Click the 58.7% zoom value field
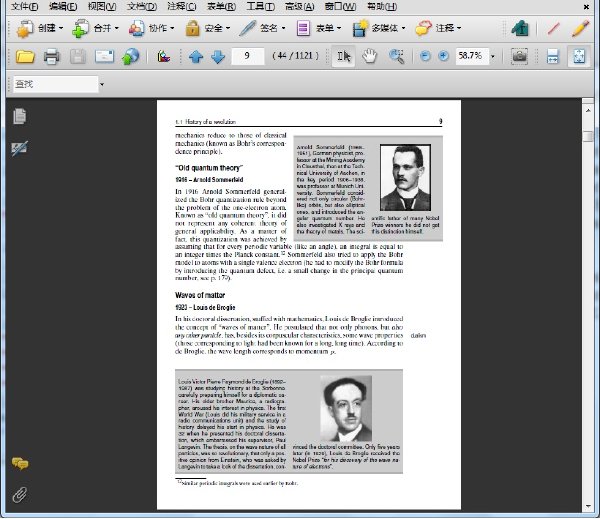 (x=471, y=56)
